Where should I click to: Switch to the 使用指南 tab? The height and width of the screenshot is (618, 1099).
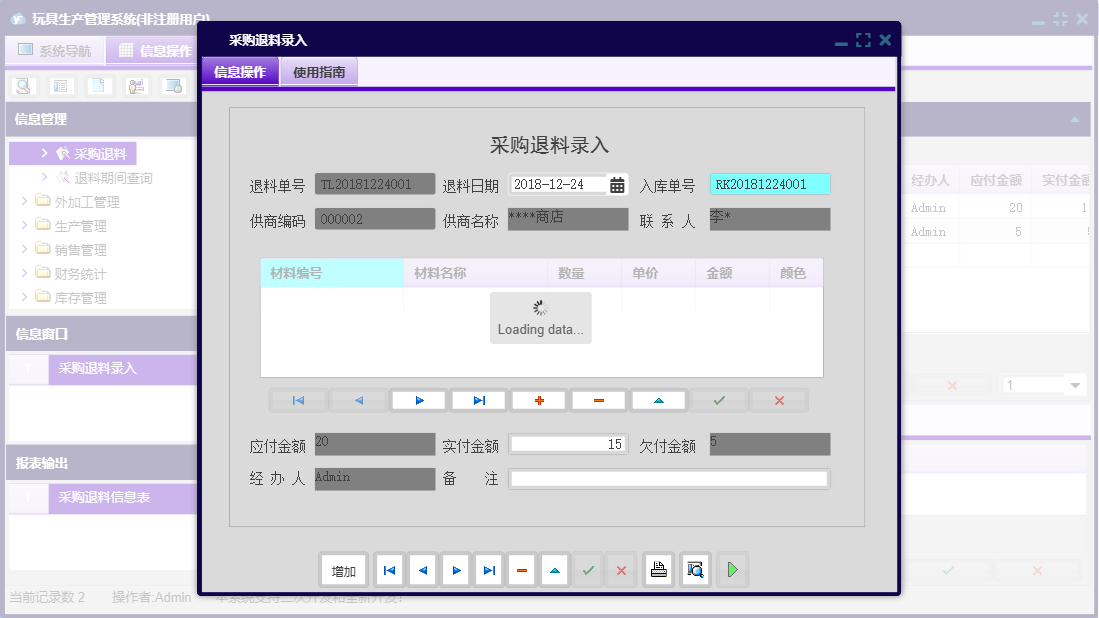pyautogui.click(x=318, y=72)
